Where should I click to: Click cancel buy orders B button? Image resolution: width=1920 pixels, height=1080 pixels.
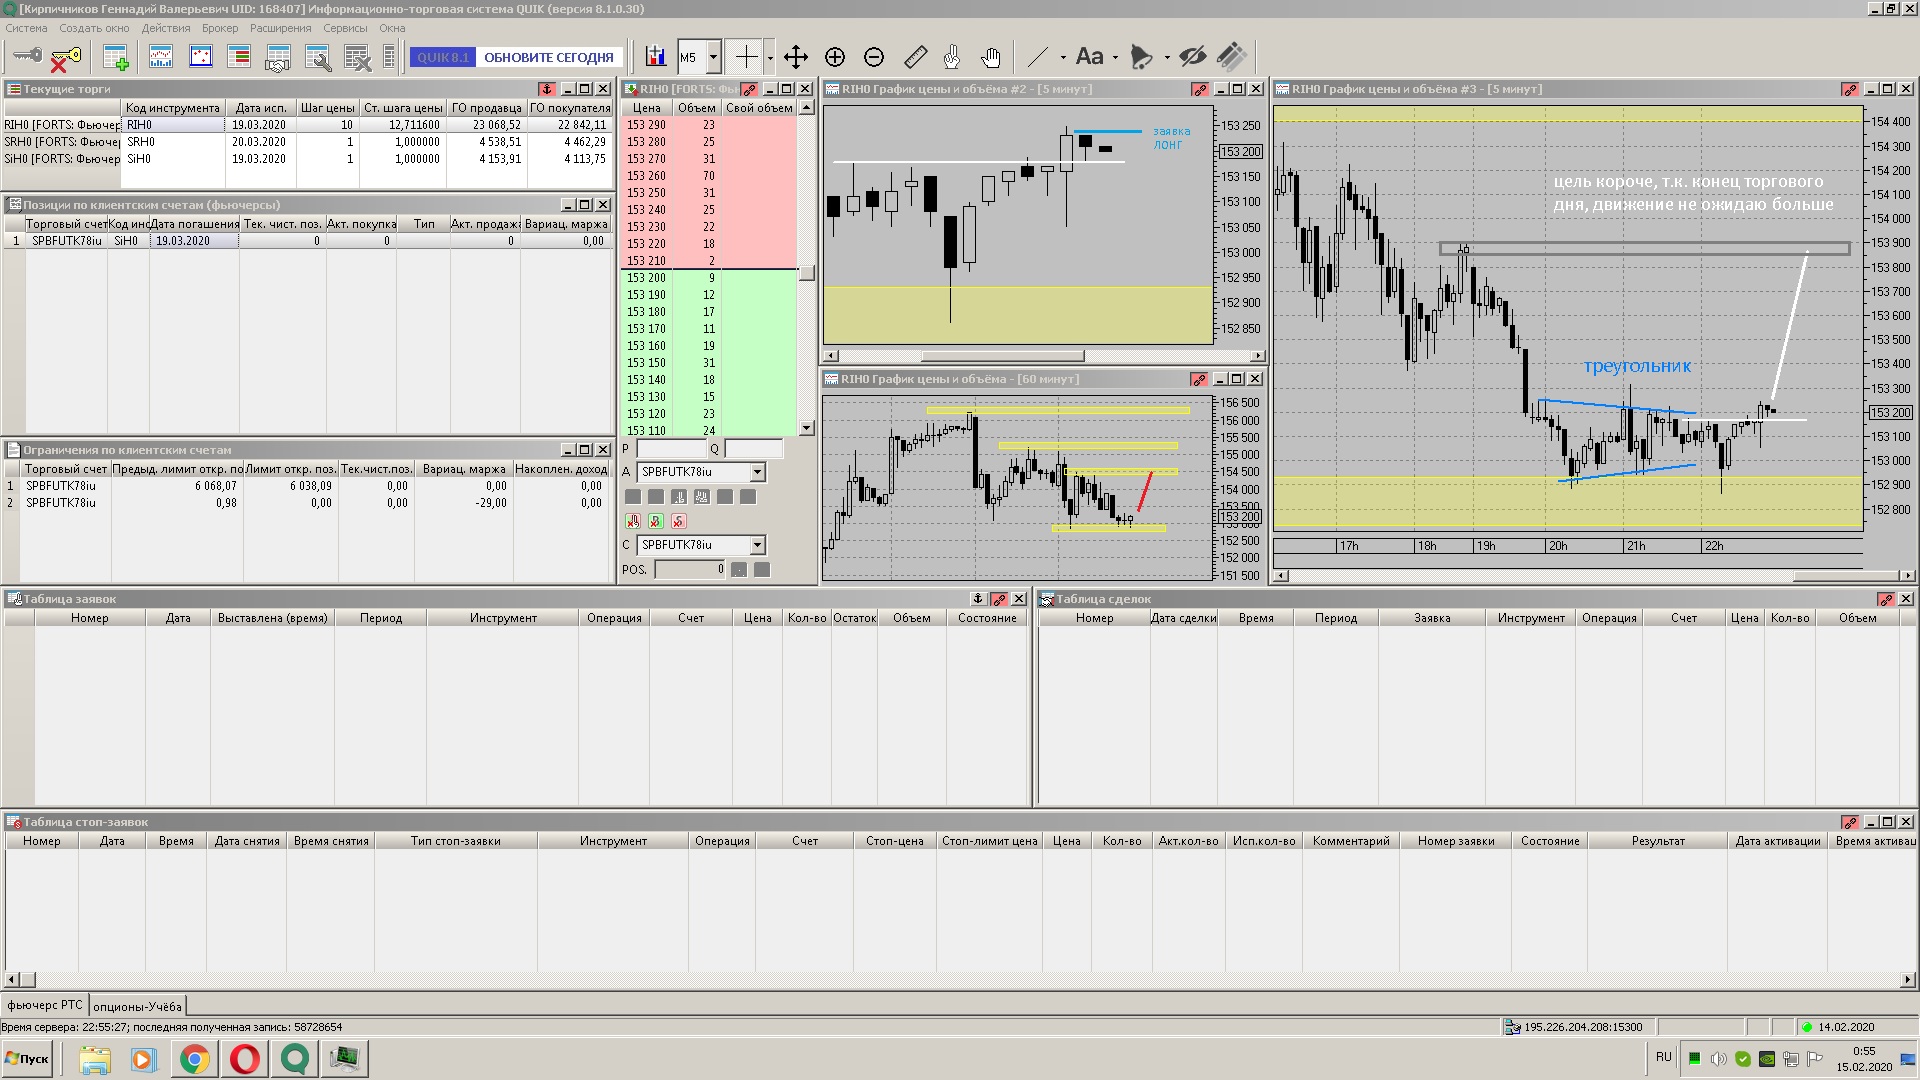(656, 521)
